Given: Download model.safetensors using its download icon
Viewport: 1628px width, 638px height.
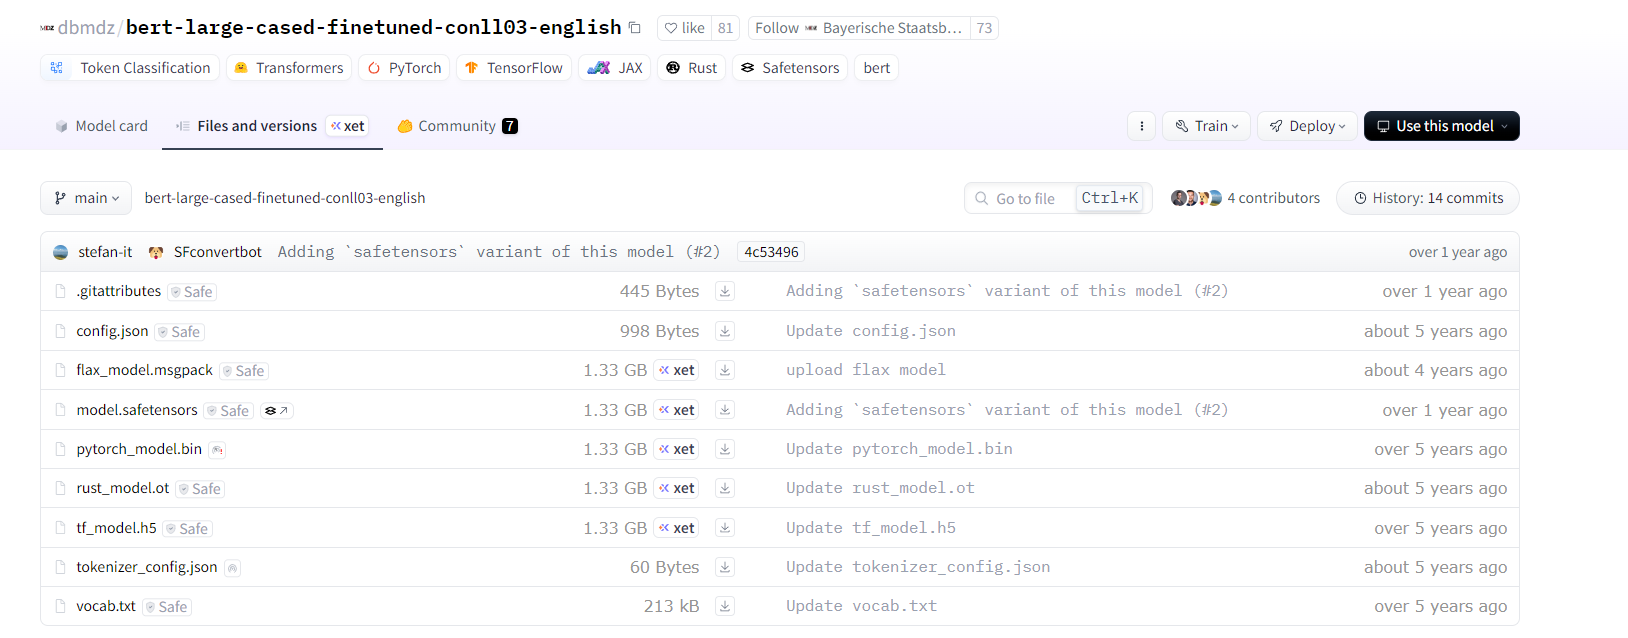Looking at the screenshot, I should (x=725, y=410).
